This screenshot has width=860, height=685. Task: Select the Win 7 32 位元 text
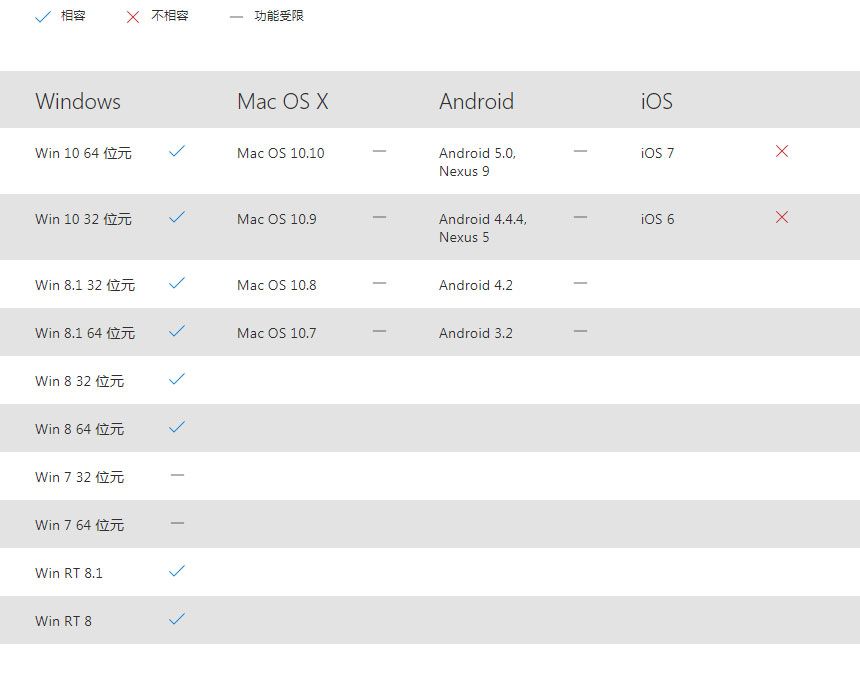coord(80,477)
